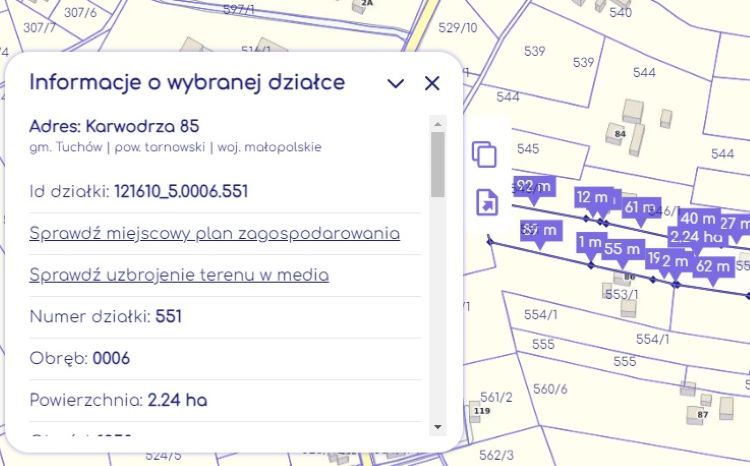
Task: Open Sprawdź miejscowy plan zagospodarowania link
Action: click(214, 233)
